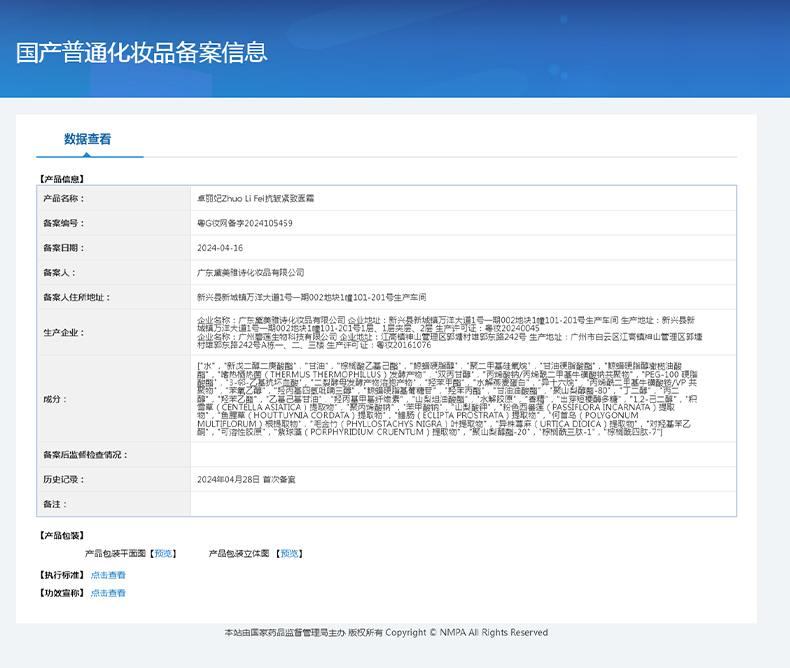Click the 成分 ingredients list text

462,397
